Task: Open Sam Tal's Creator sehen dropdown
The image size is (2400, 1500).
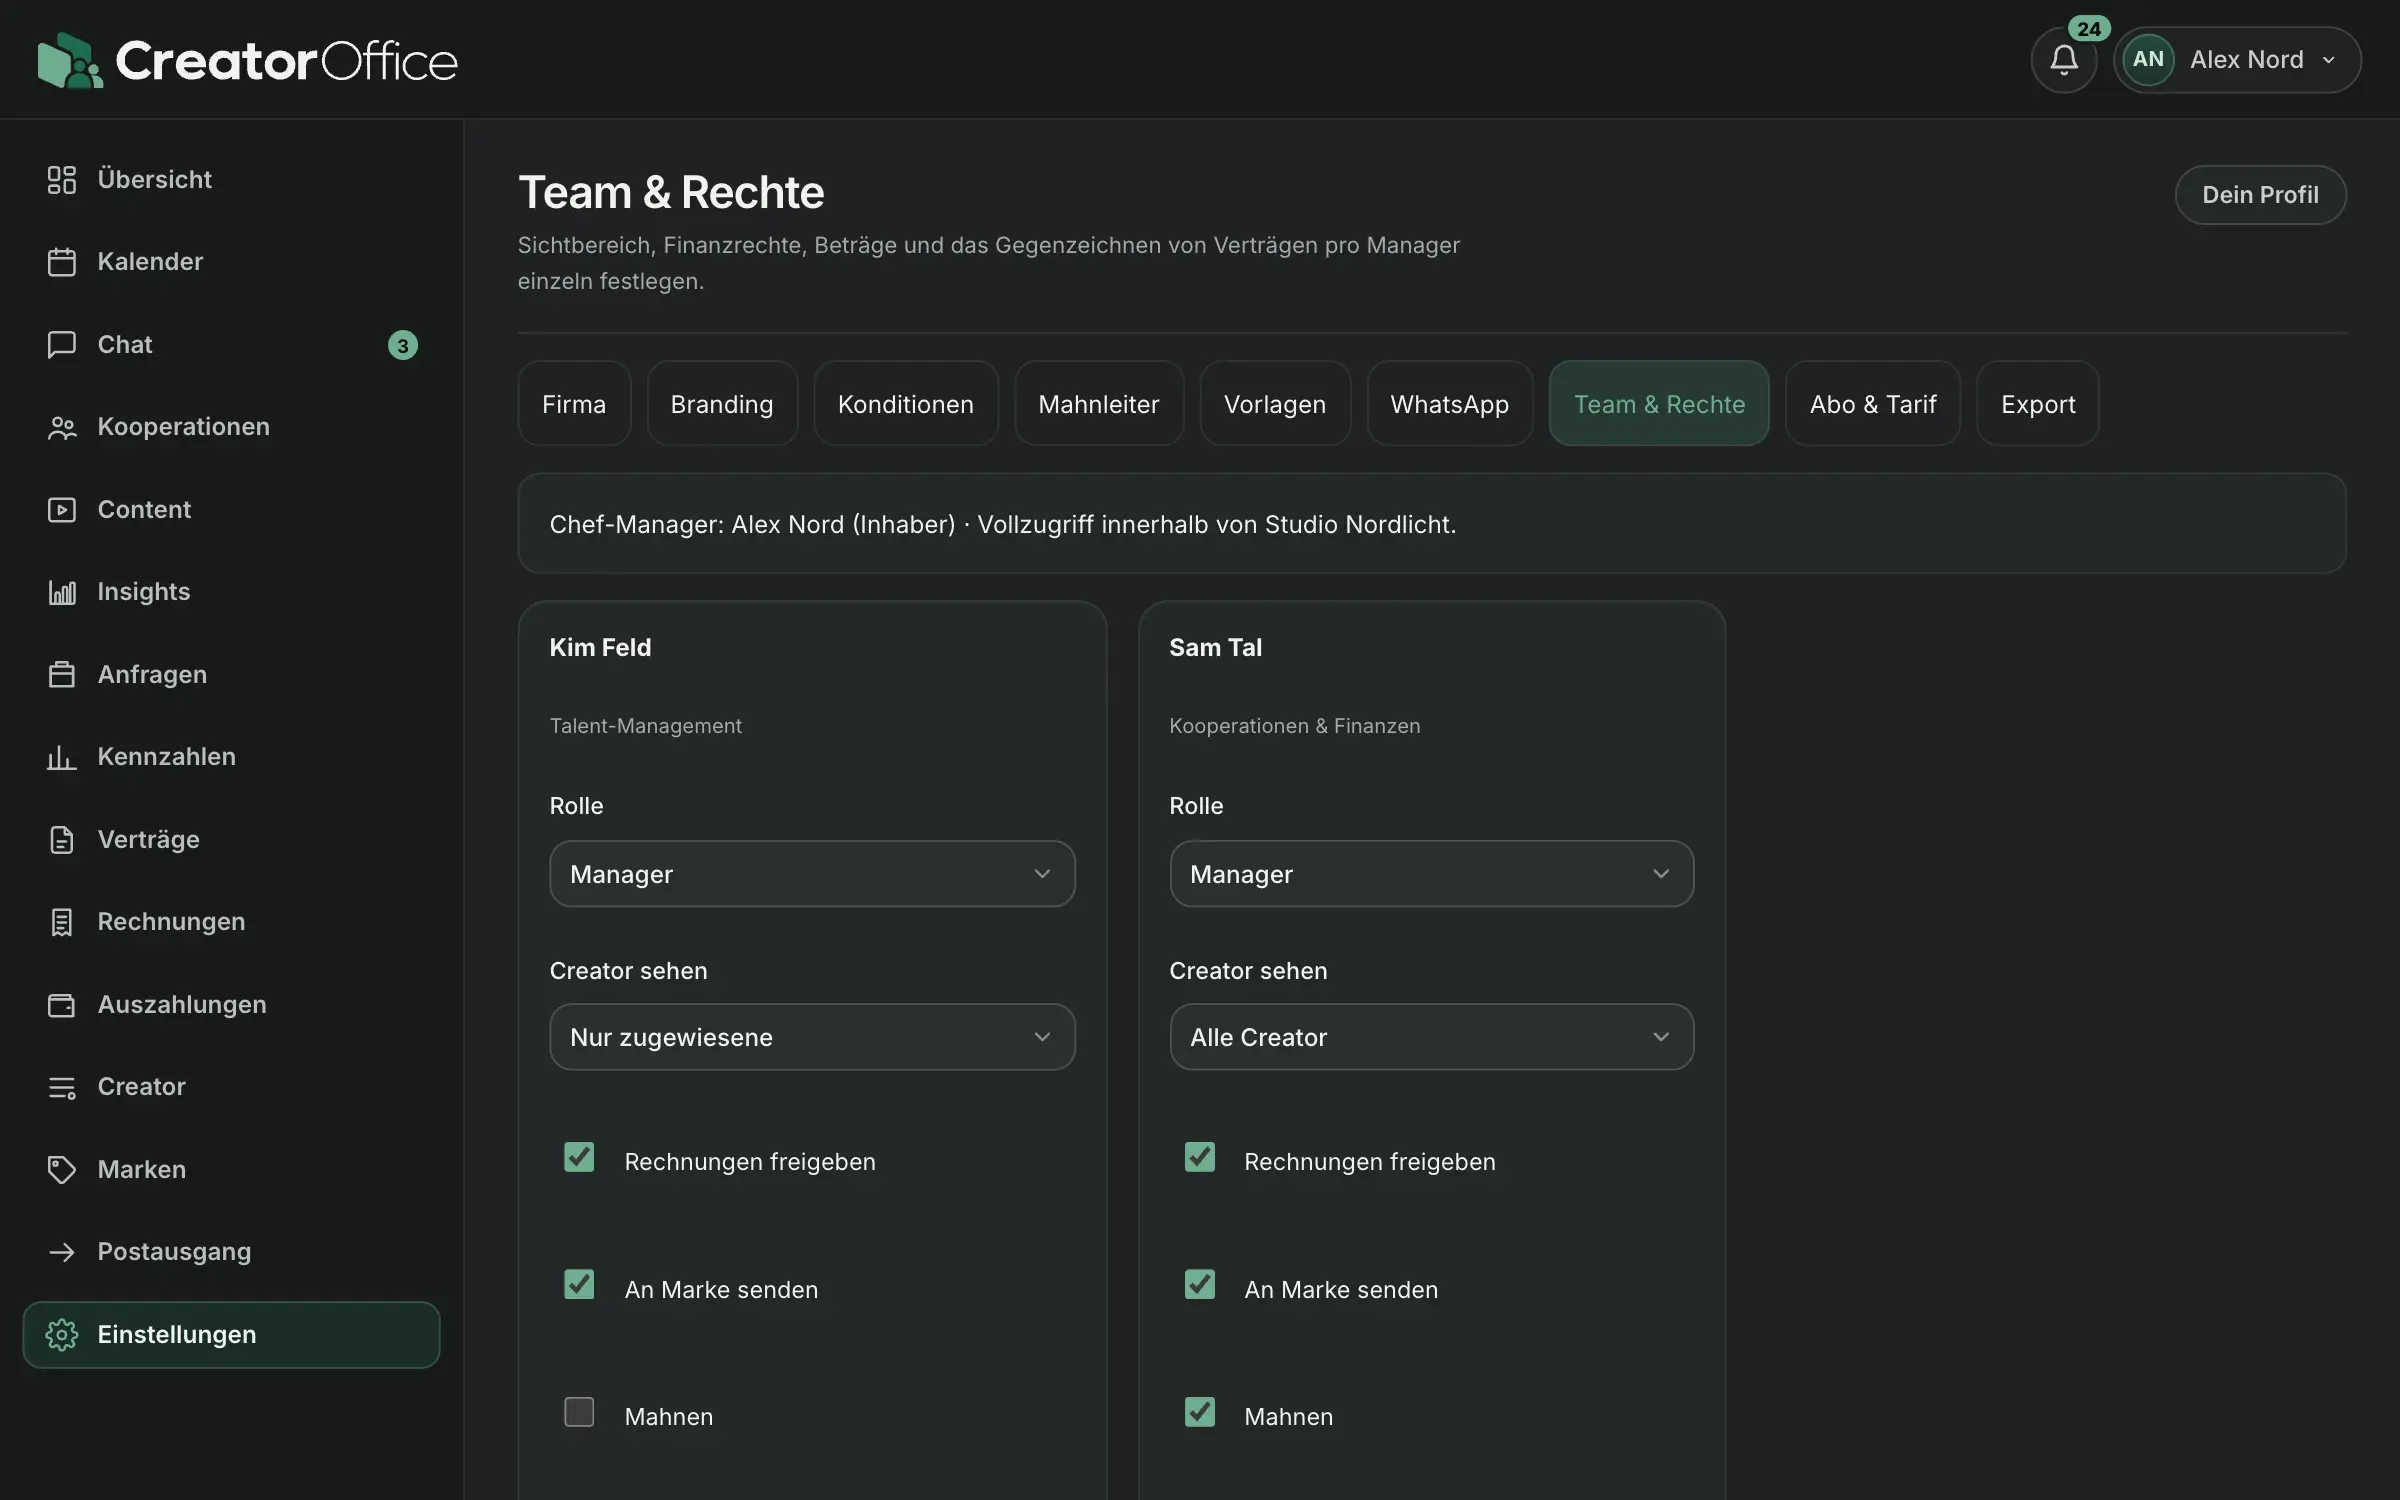Action: [x=1432, y=1037]
